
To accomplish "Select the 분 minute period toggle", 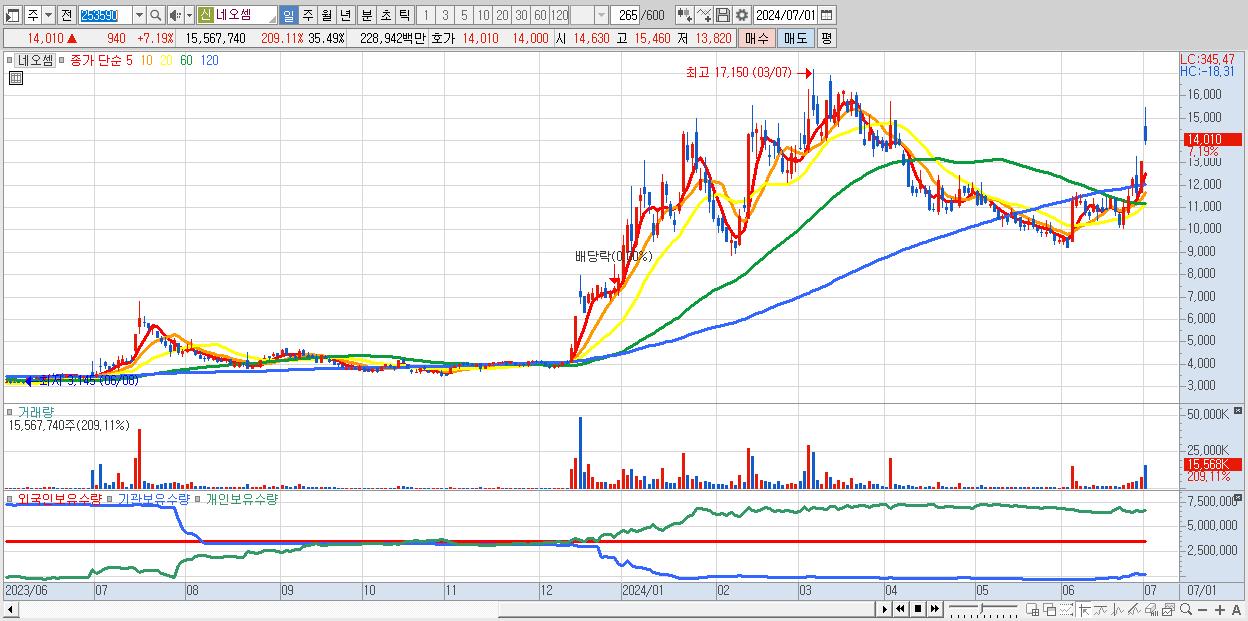I will coord(366,15).
